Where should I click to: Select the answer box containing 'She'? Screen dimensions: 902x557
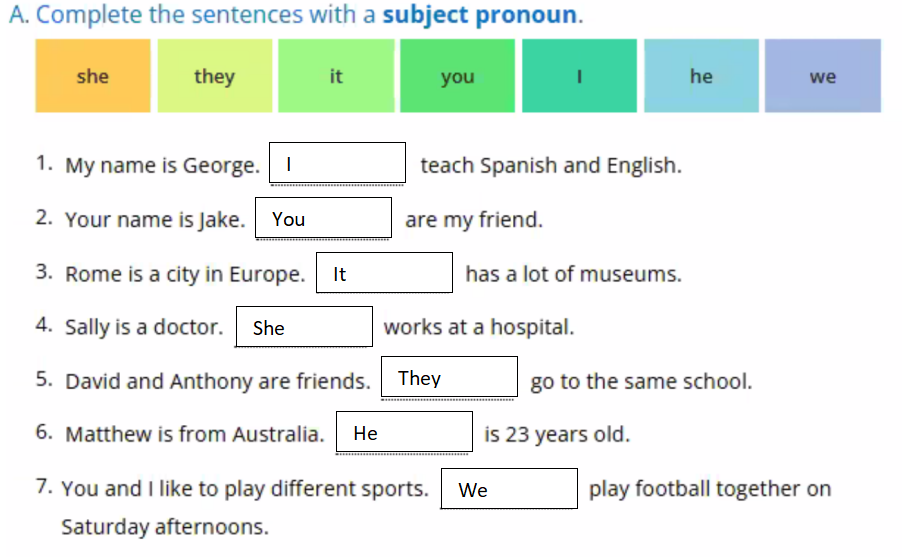[304, 327]
